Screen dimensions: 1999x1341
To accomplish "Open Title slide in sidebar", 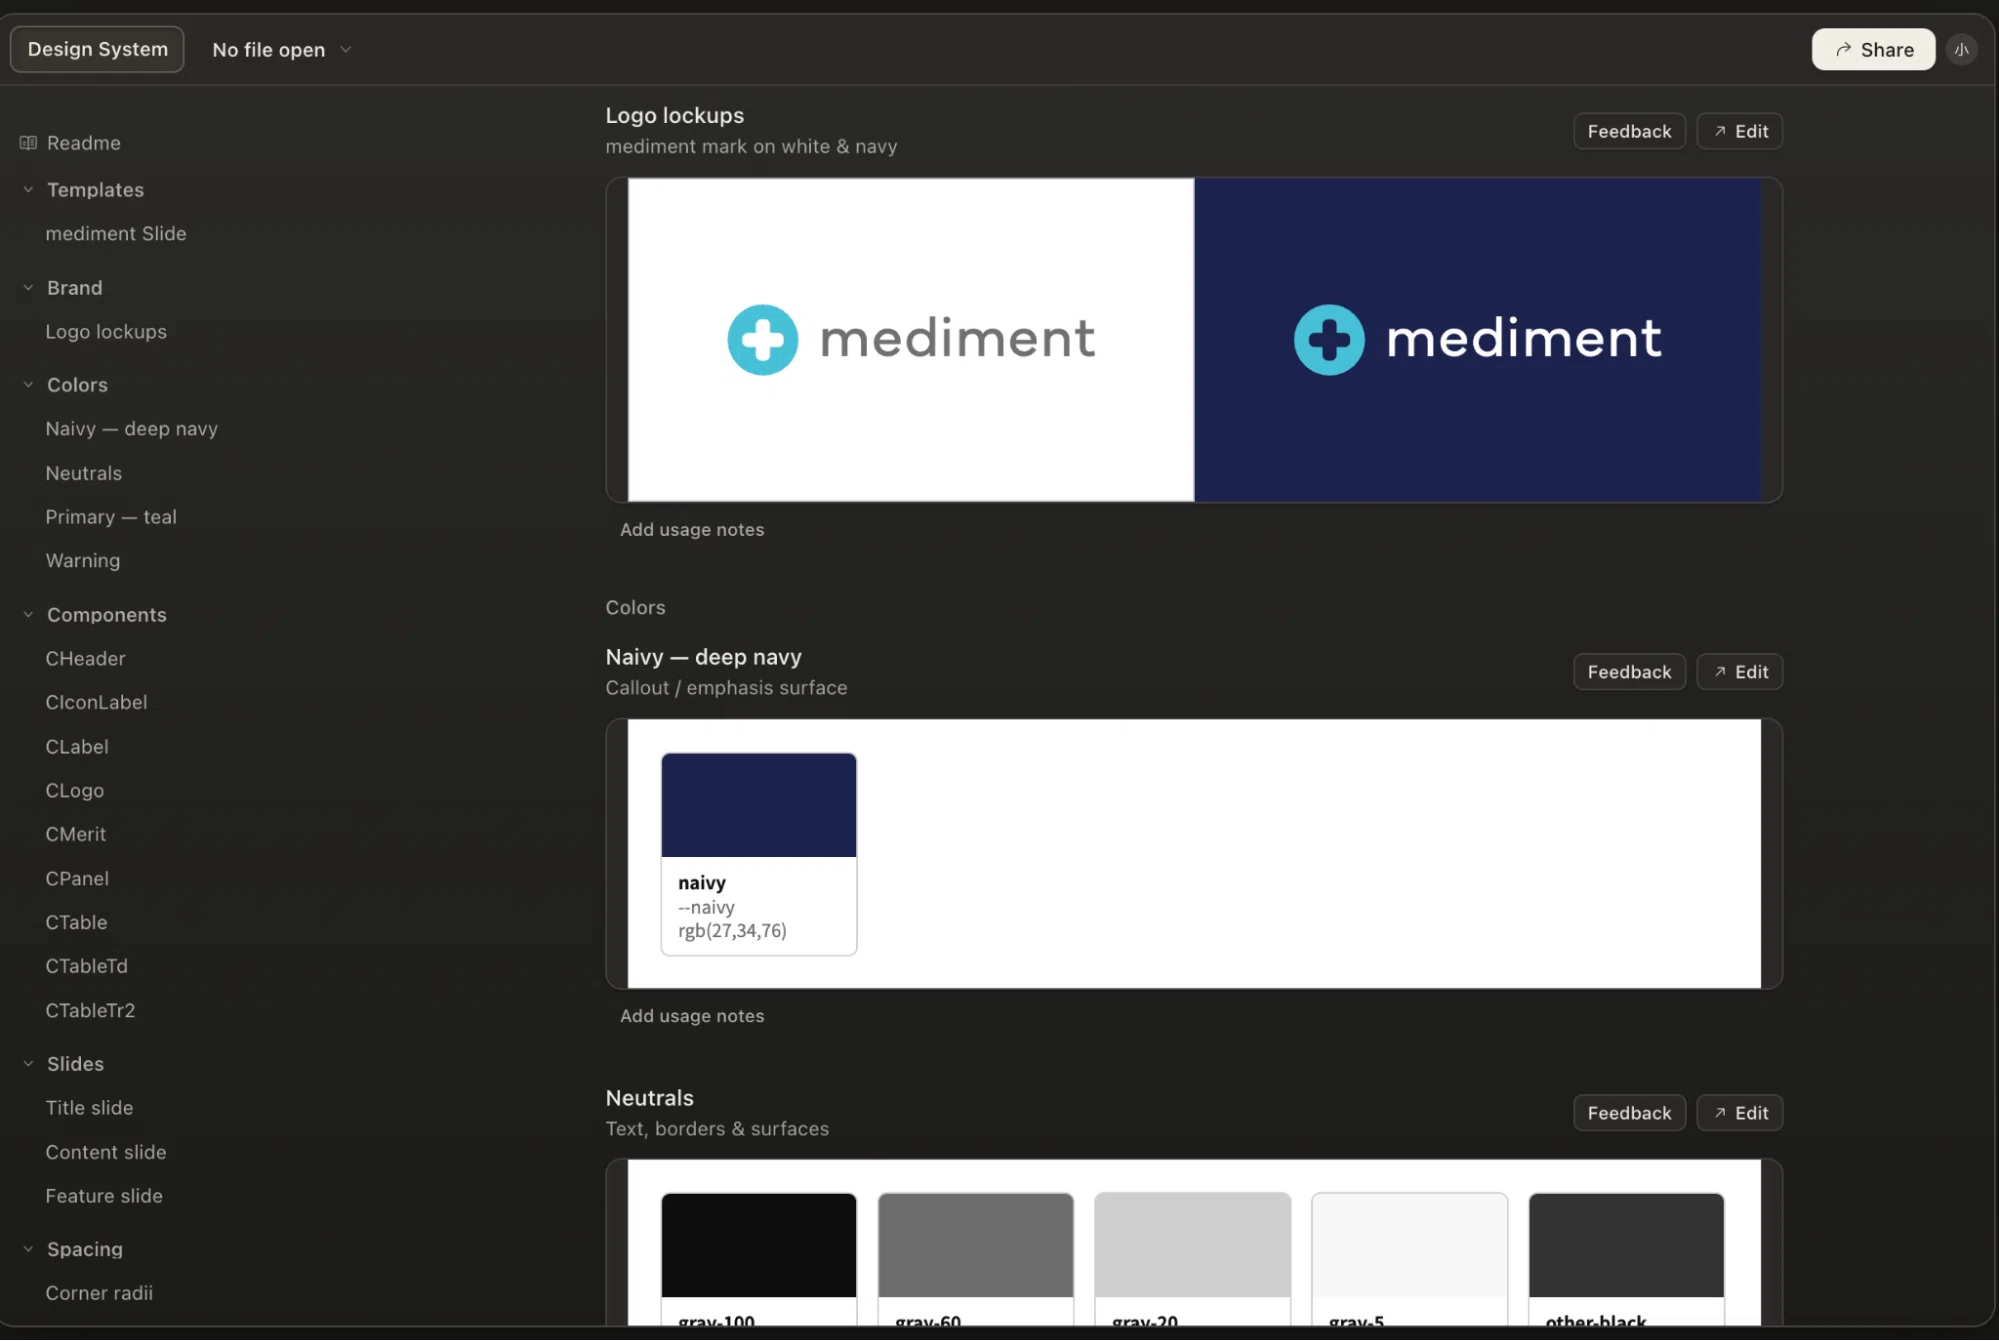I will click(x=89, y=1108).
